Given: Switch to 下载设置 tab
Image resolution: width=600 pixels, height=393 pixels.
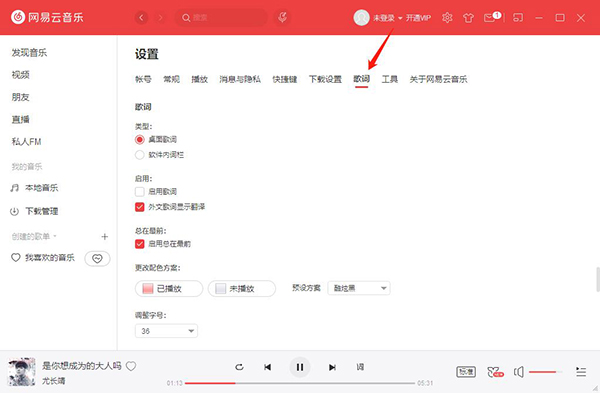Looking at the screenshot, I should 325,79.
